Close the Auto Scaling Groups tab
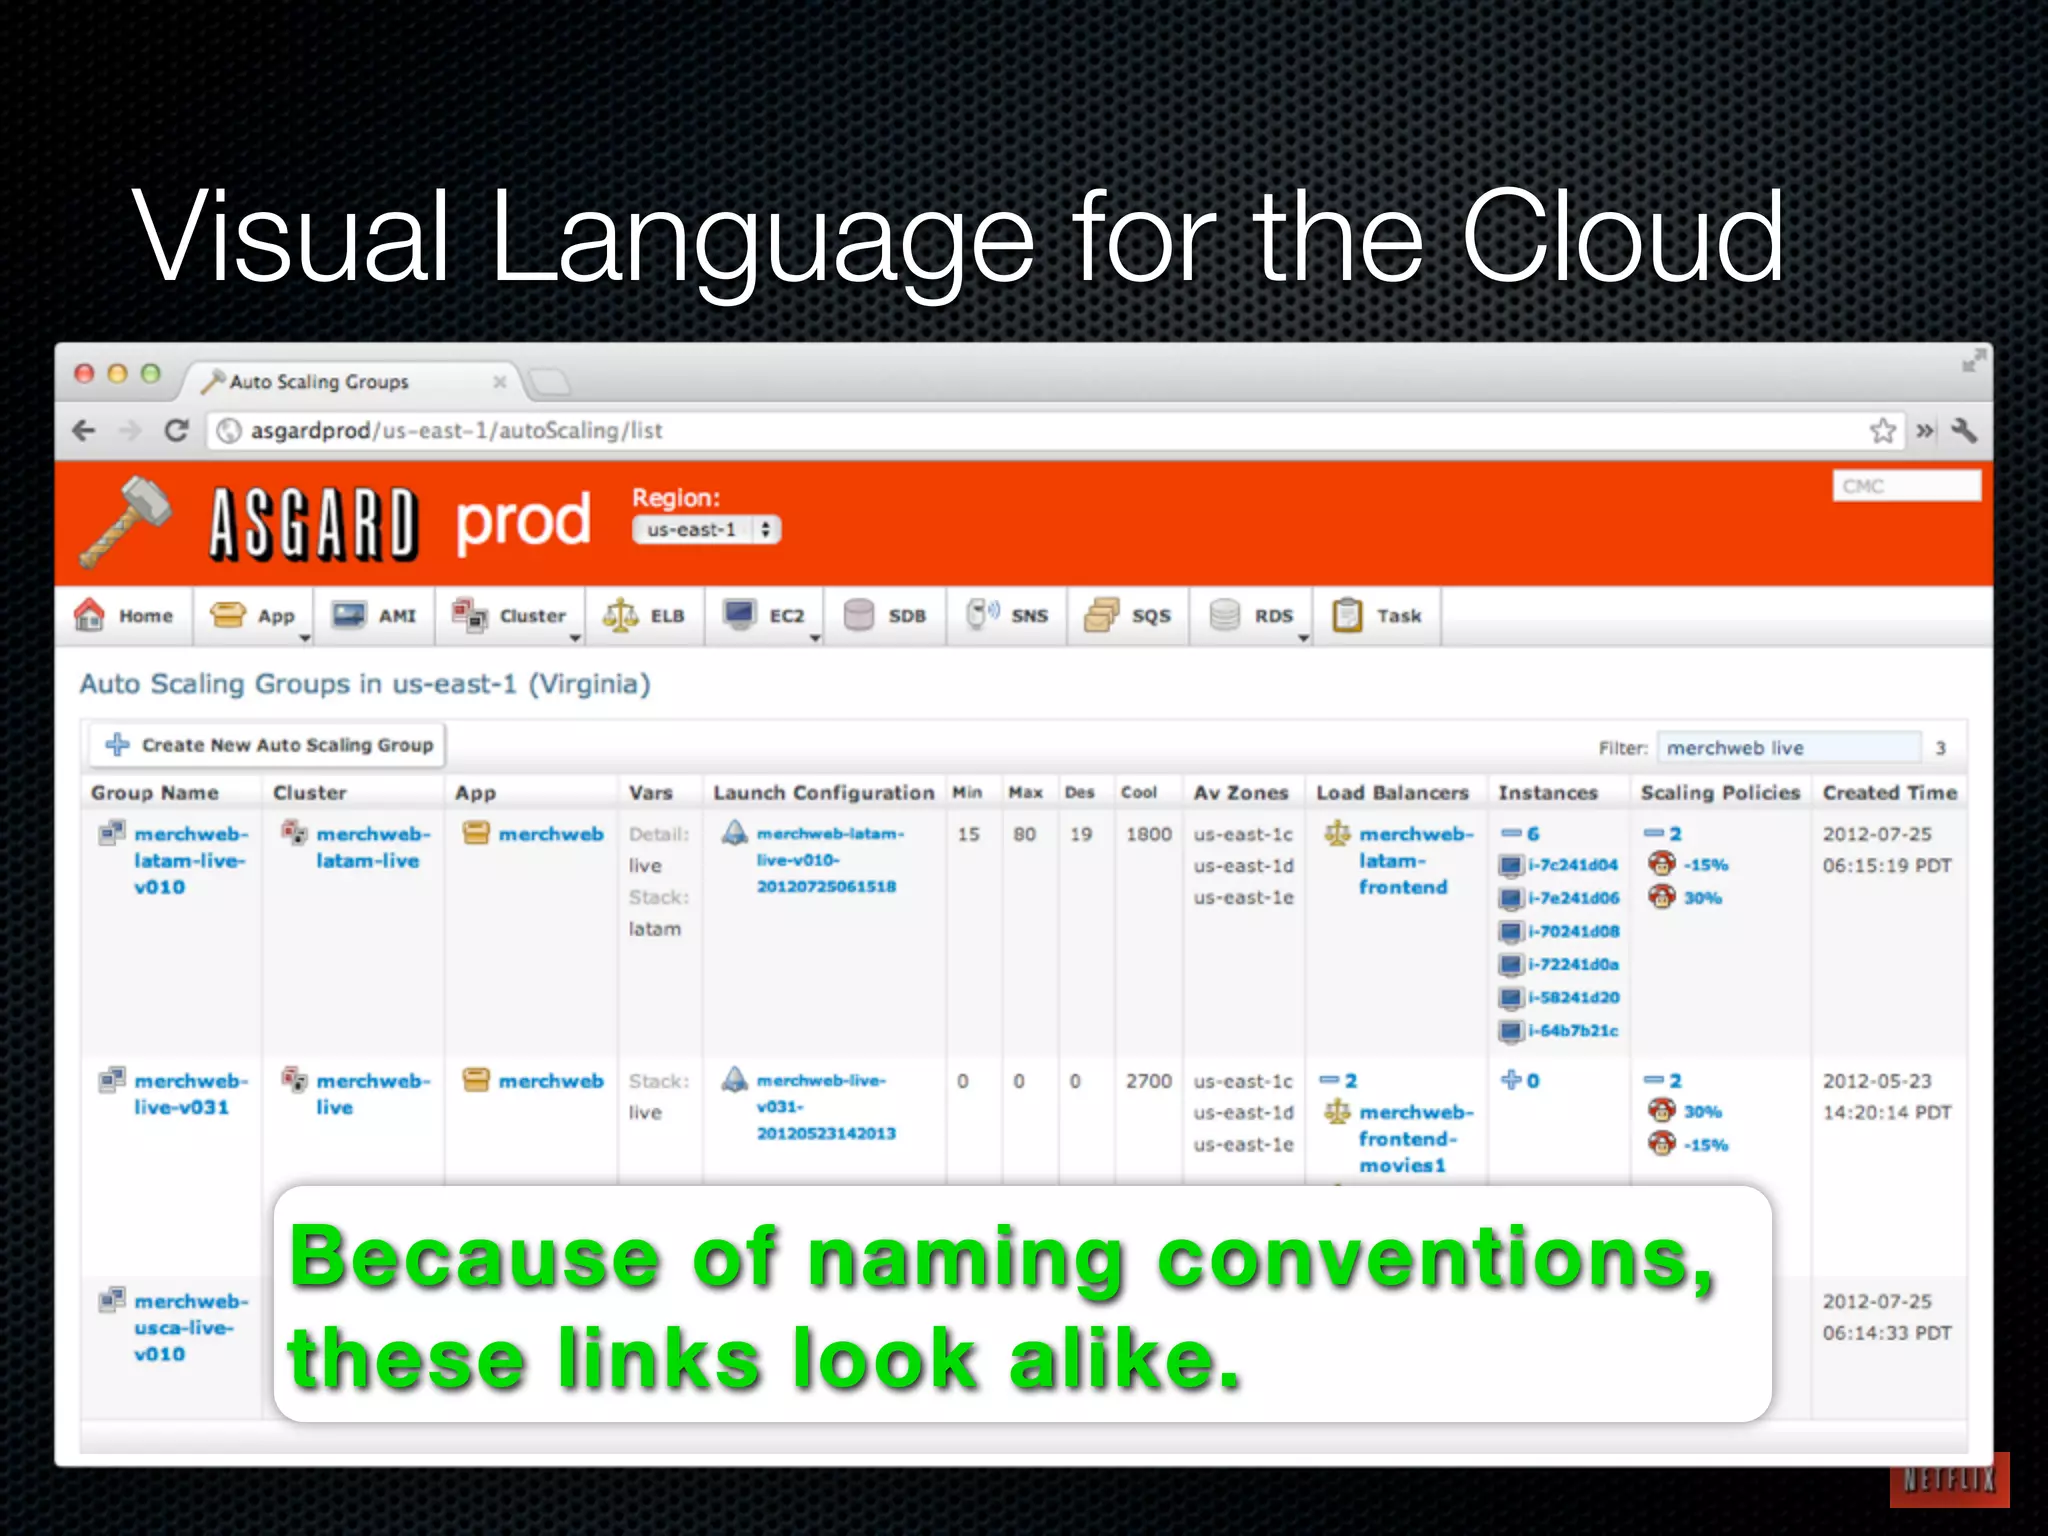 pyautogui.click(x=500, y=382)
